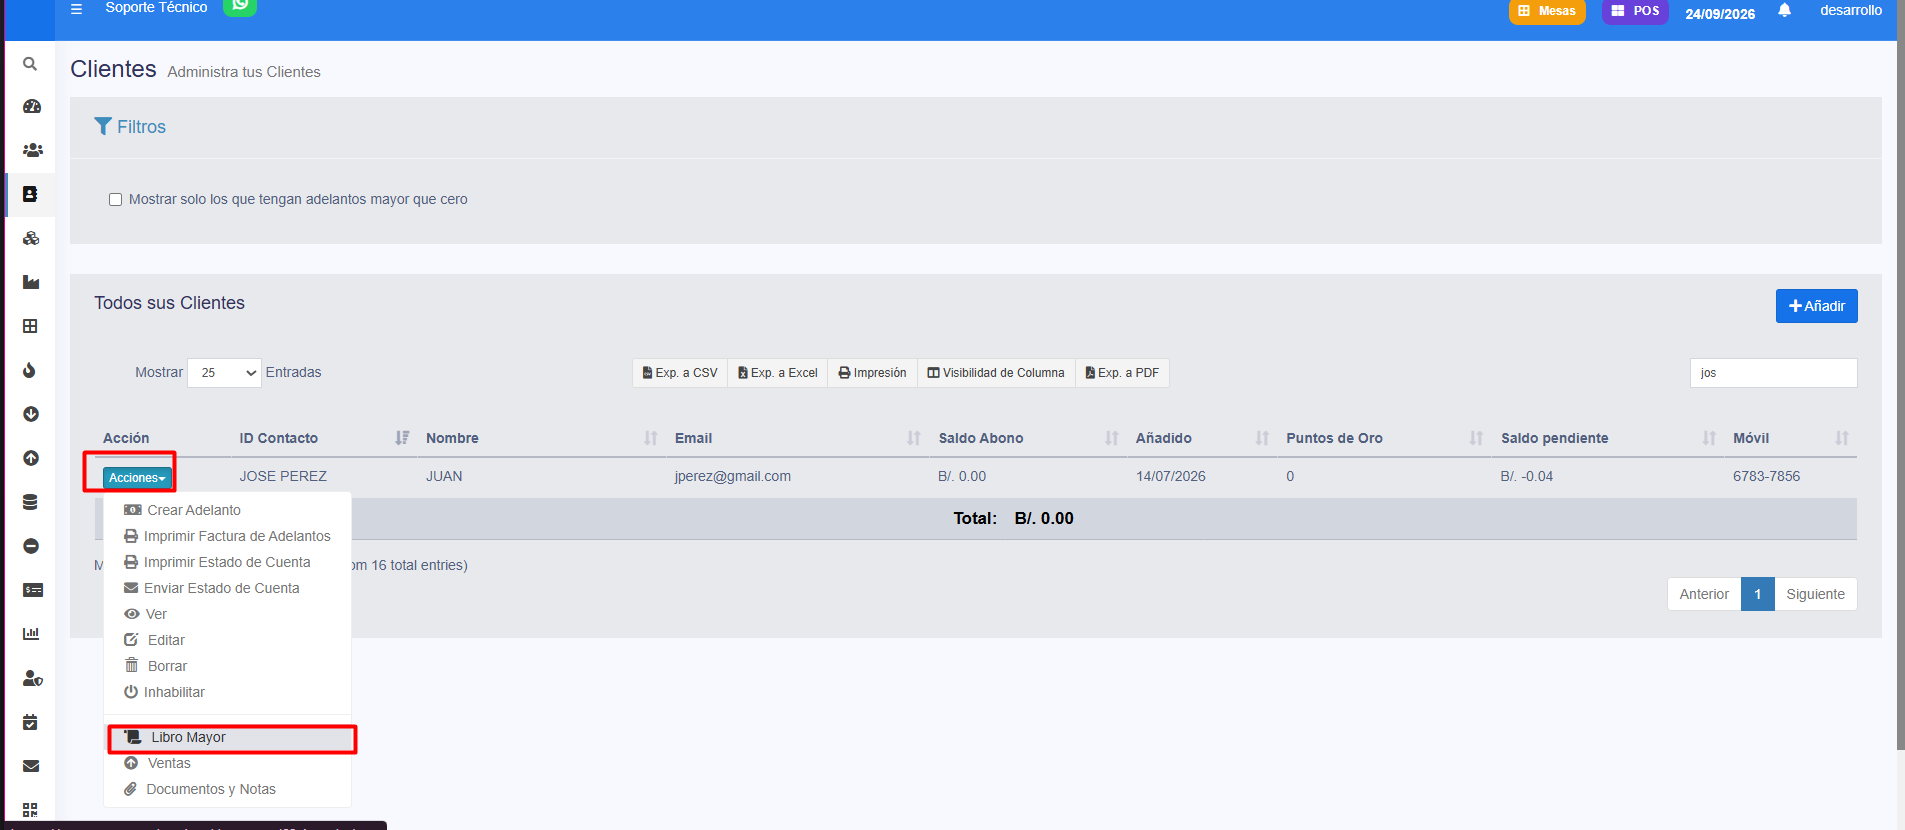Click the WhatsApp support icon
Screen dimensions: 1905x830
click(240, 6)
